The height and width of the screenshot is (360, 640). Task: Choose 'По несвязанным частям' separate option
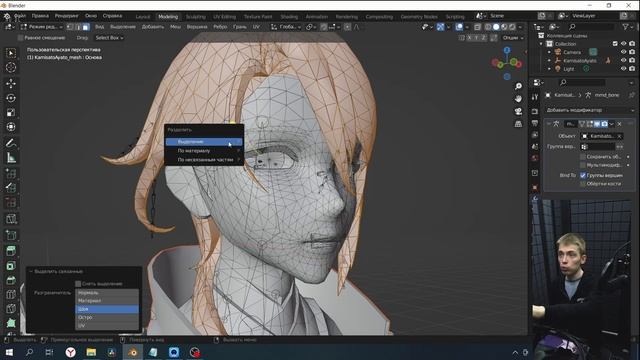coord(204,160)
